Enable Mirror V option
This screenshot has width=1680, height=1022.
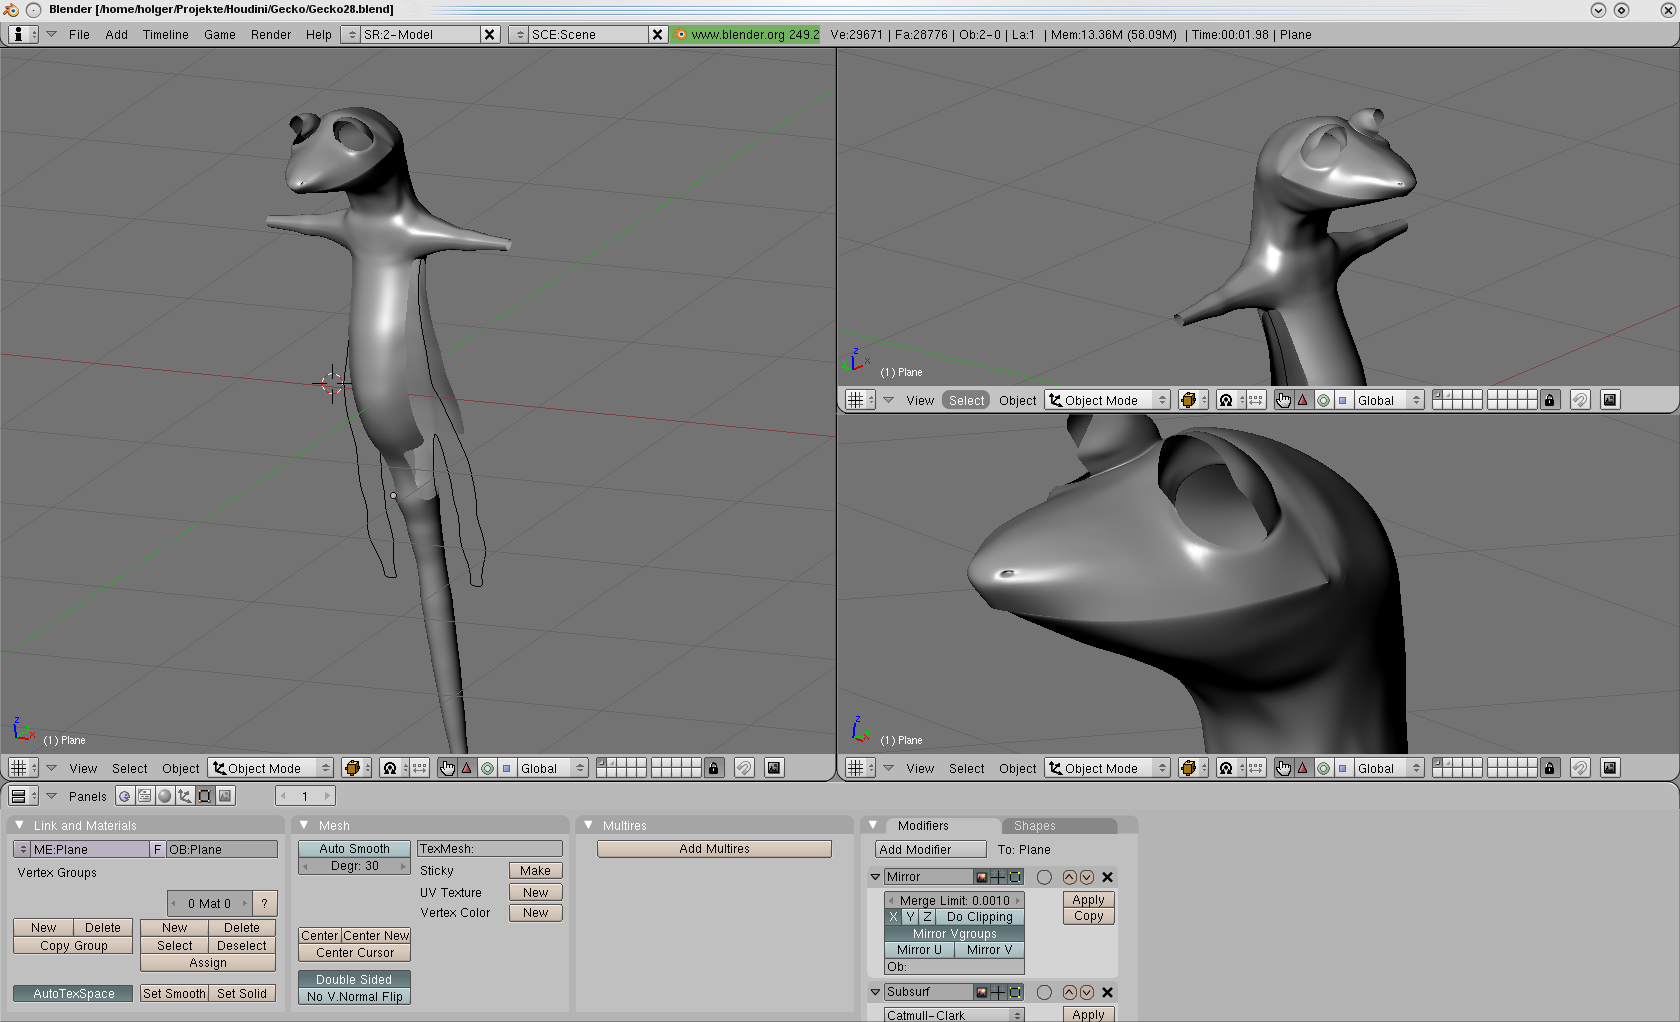pyautogui.click(x=989, y=950)
